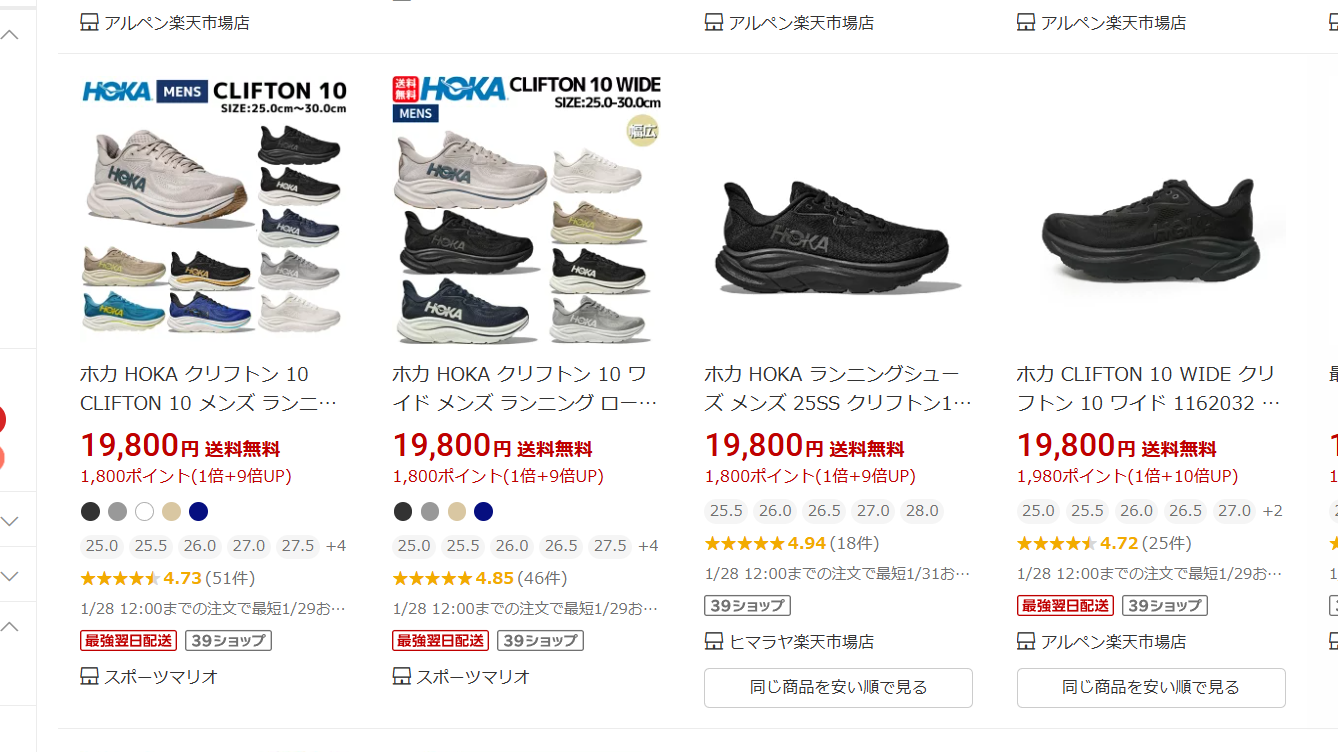Click the スポーツマリオ store icon under the 4.85-rated product

pyautogui.click(x=402, y=677)
